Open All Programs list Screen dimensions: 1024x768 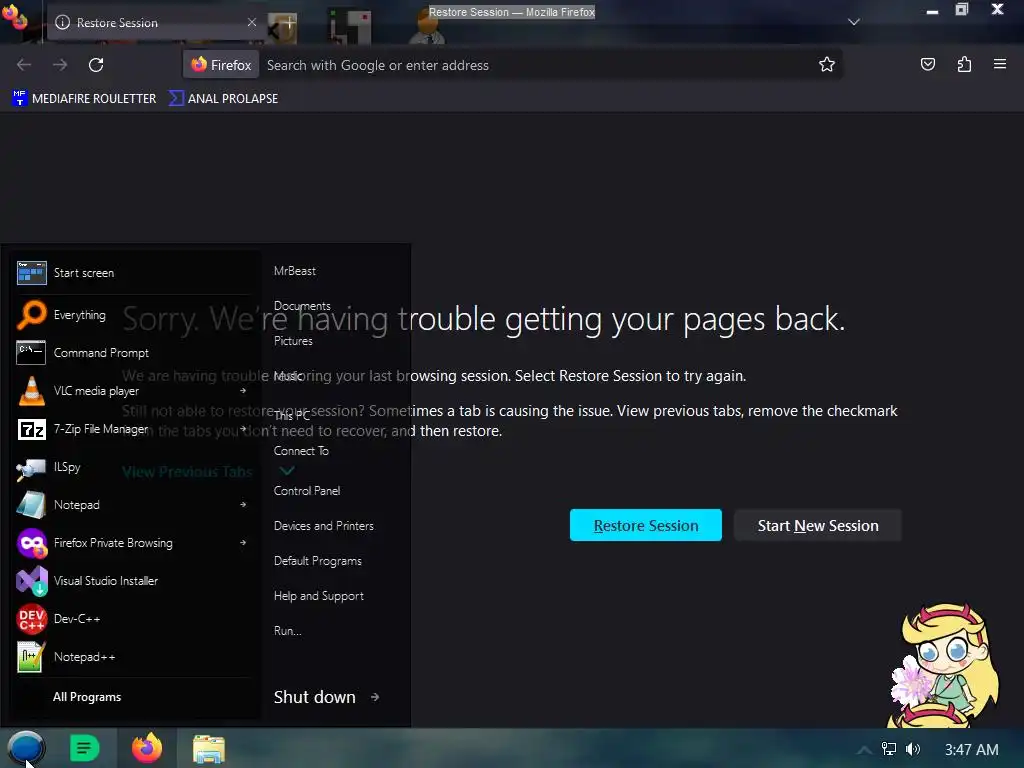(87, 697)
